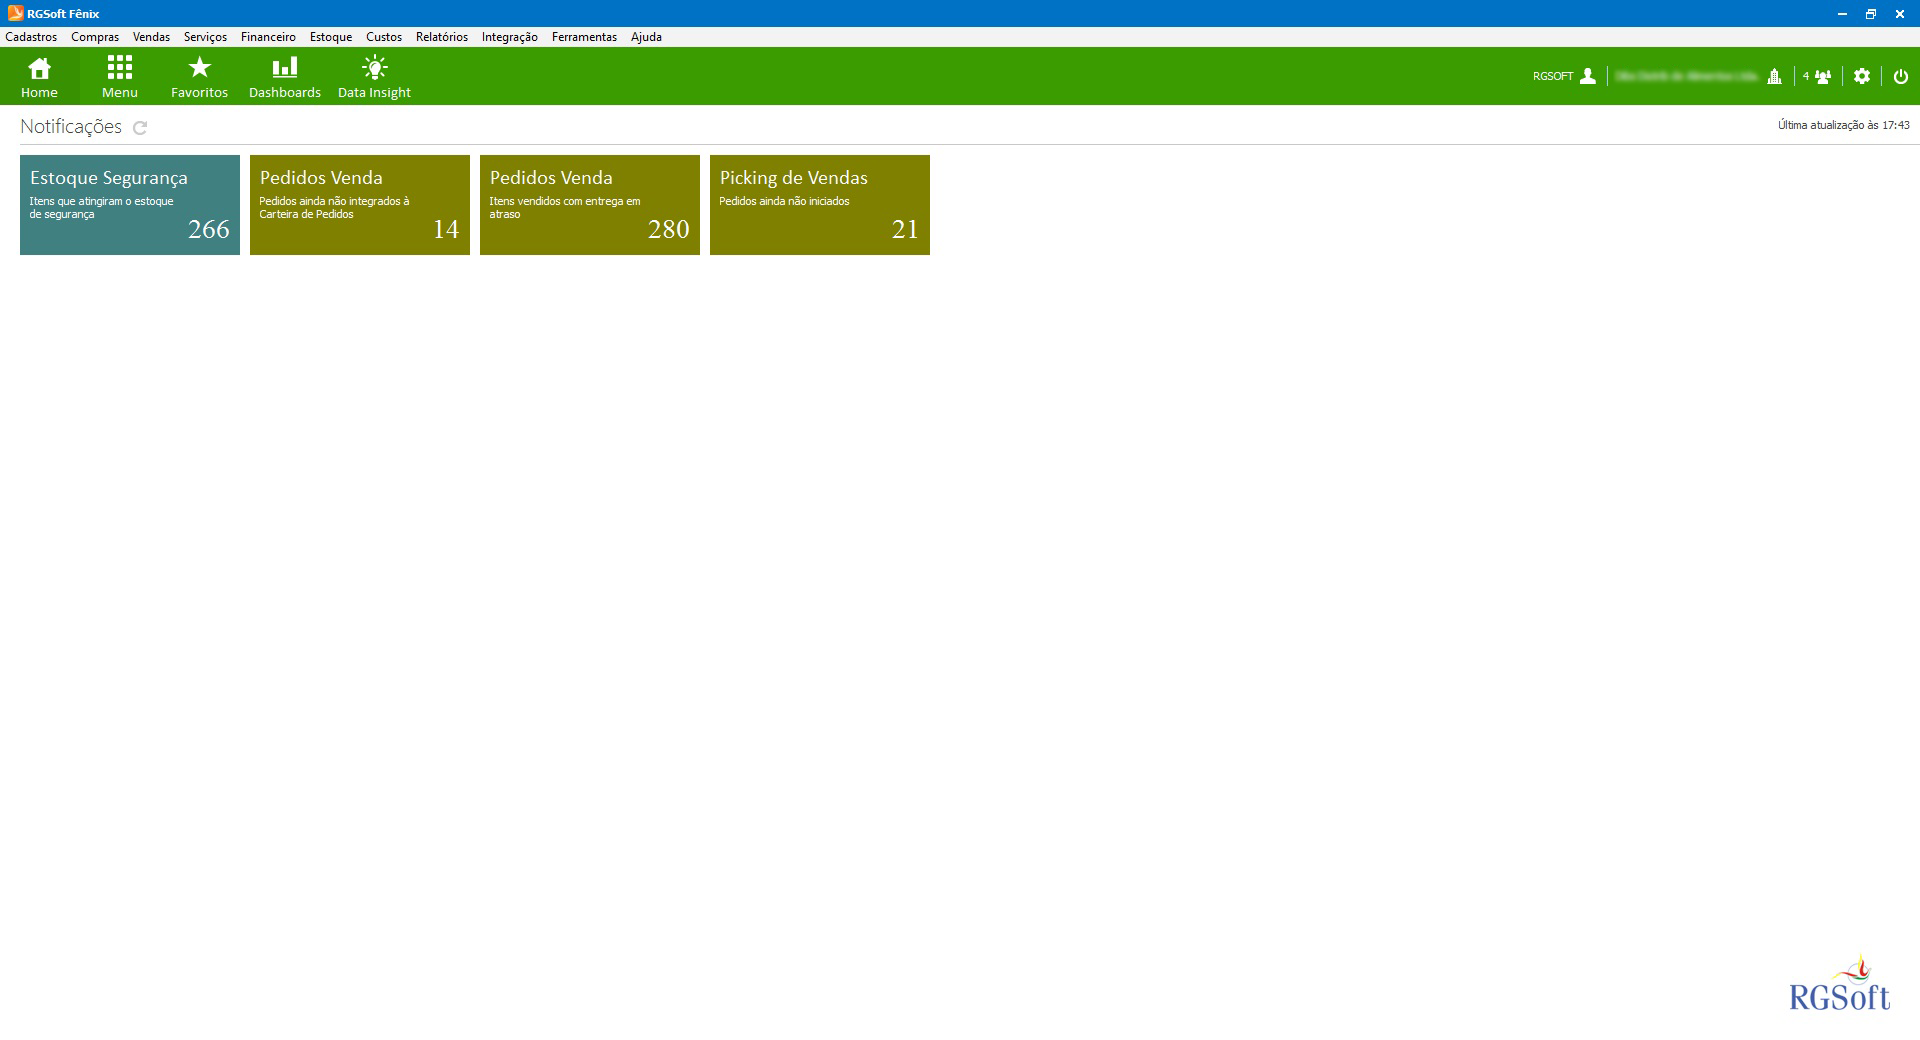1920x1040 pixels.
Task: Click Última atualização às 17:43 text
Action: click(x=1843, y=125)
